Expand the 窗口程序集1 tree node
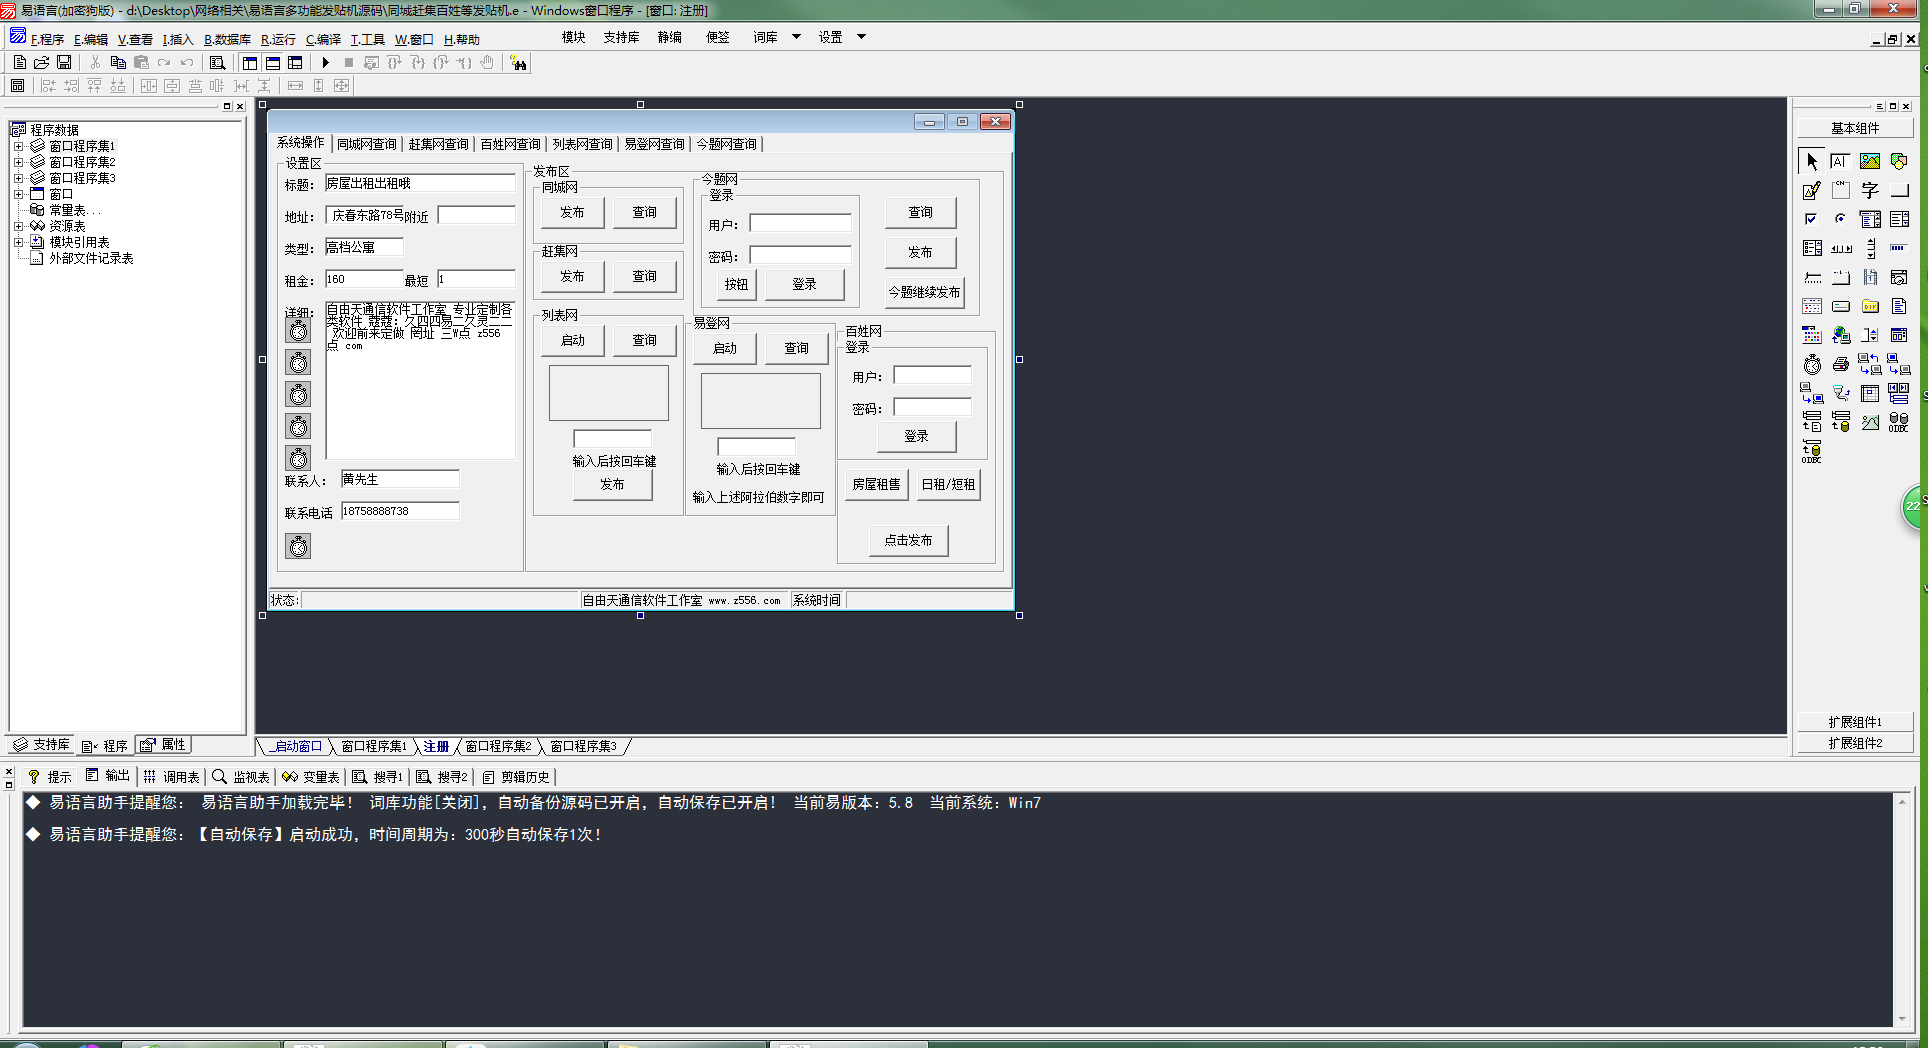This screenshot has height=1048, width=1928. [18, 146]
